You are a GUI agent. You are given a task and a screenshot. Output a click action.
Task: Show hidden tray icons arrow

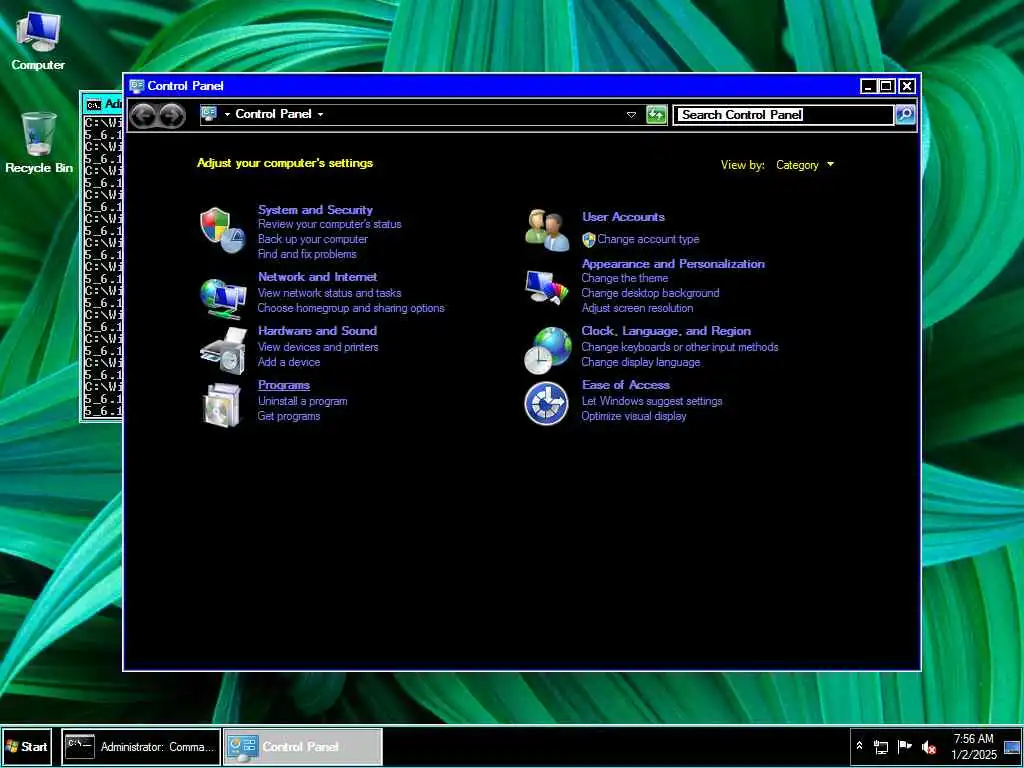859,746
